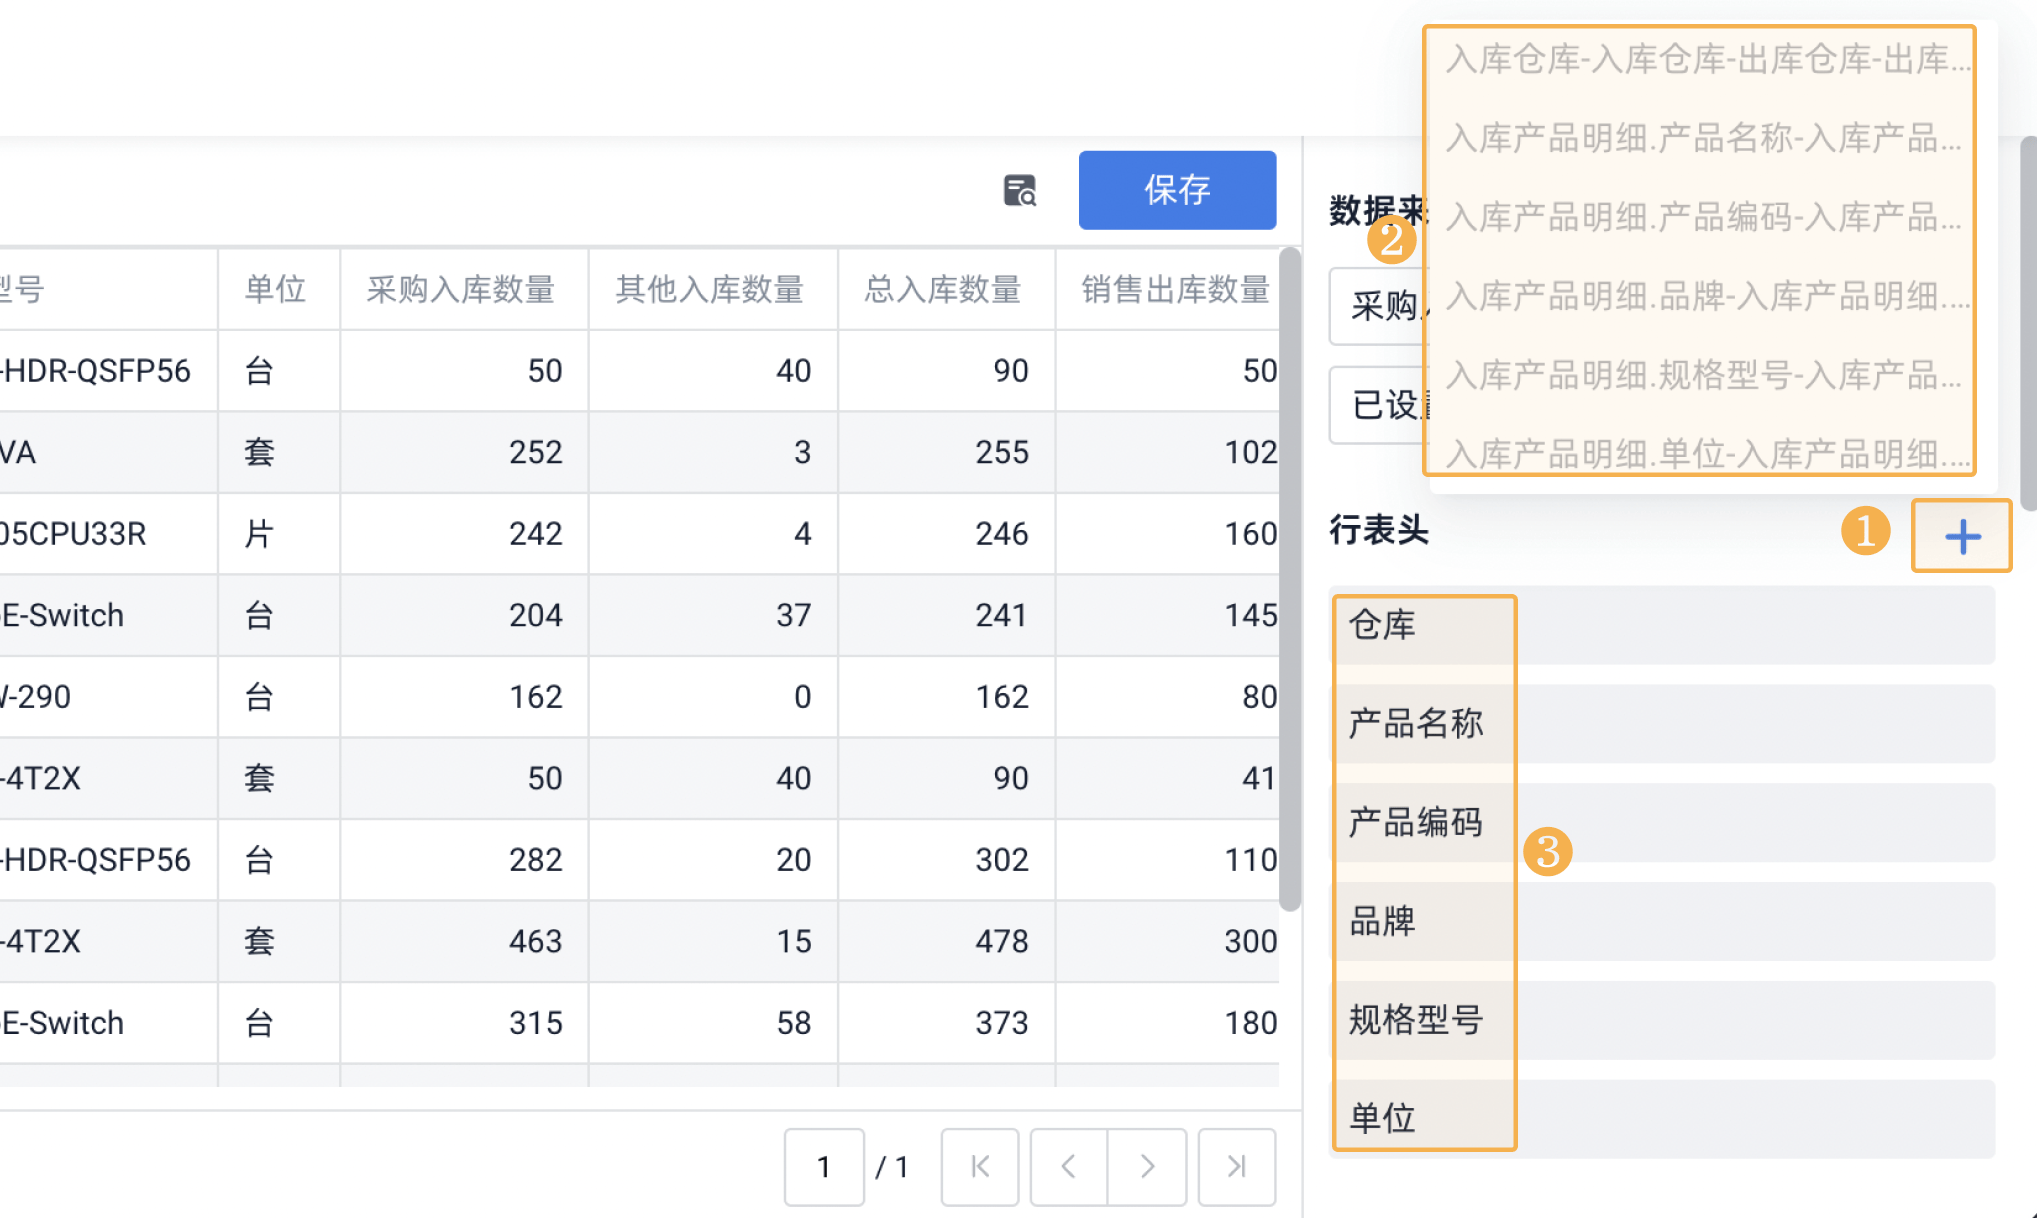Jump to the last page of the table
The height and width of the screenshot is (1218, 2037).
(1236, 1166)
